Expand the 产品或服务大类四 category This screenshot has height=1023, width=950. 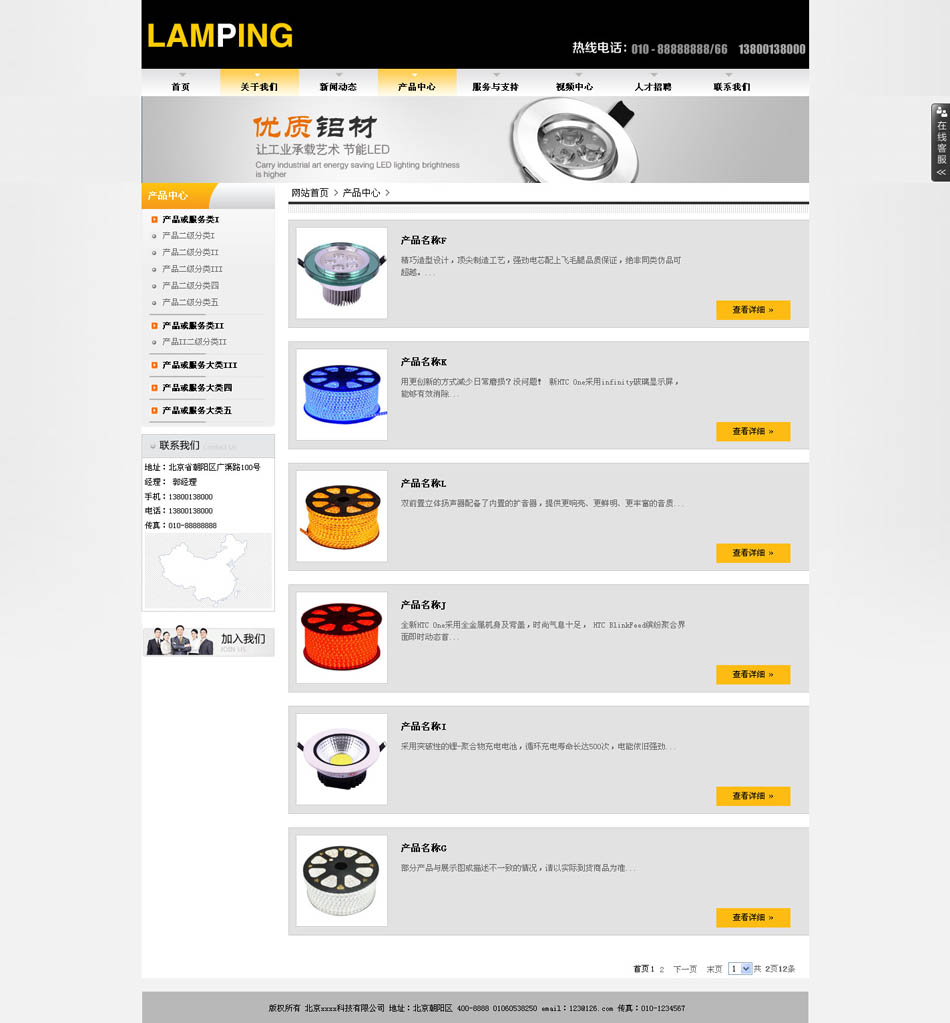[197, 388]
